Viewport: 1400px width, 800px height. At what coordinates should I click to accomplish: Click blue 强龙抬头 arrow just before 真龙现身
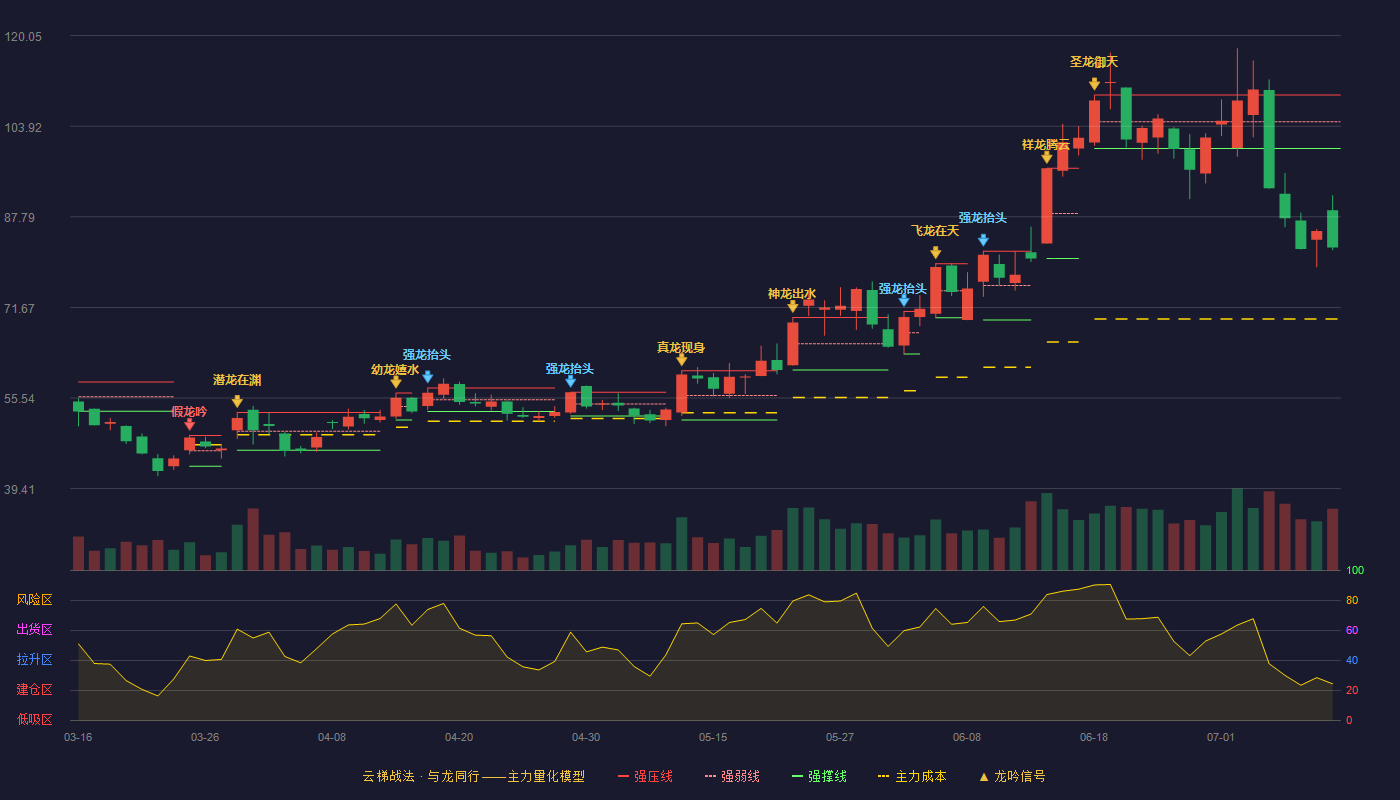click(570, 381)
